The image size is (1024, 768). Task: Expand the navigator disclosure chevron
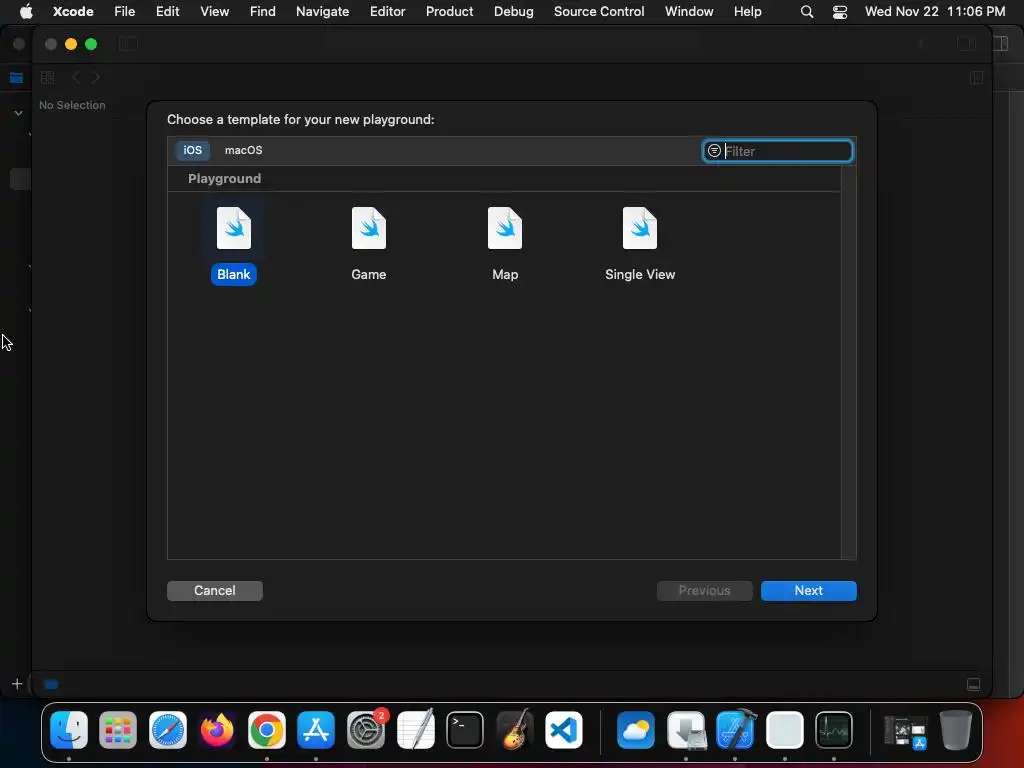[18, 112]
